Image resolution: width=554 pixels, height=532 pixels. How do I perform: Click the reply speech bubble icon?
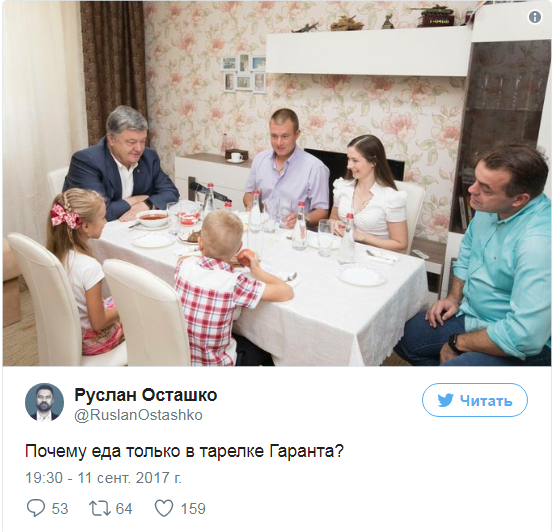36,508
